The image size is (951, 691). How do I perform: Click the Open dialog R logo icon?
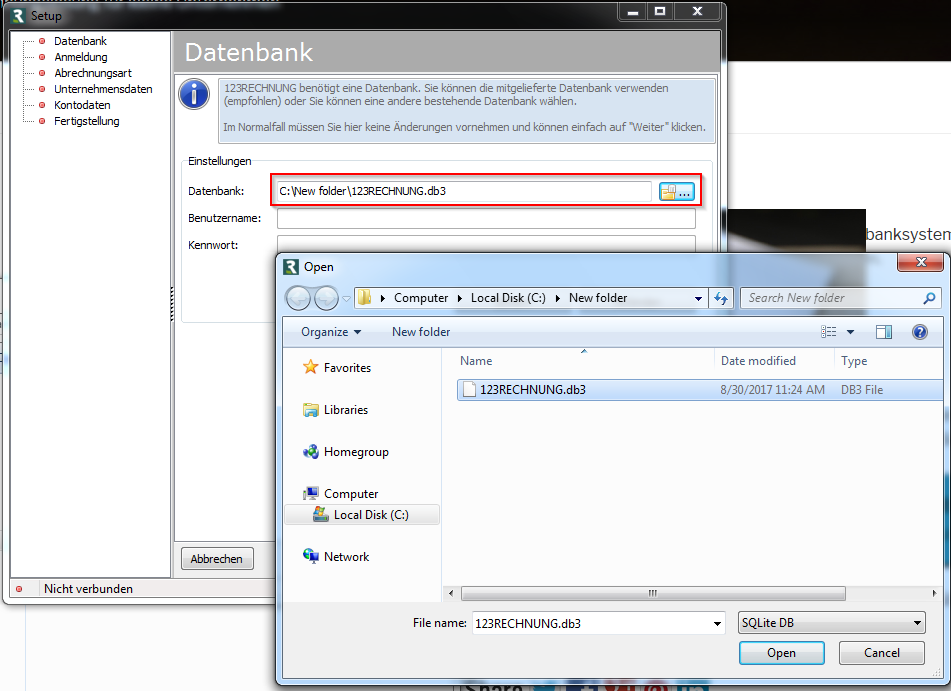291,267
